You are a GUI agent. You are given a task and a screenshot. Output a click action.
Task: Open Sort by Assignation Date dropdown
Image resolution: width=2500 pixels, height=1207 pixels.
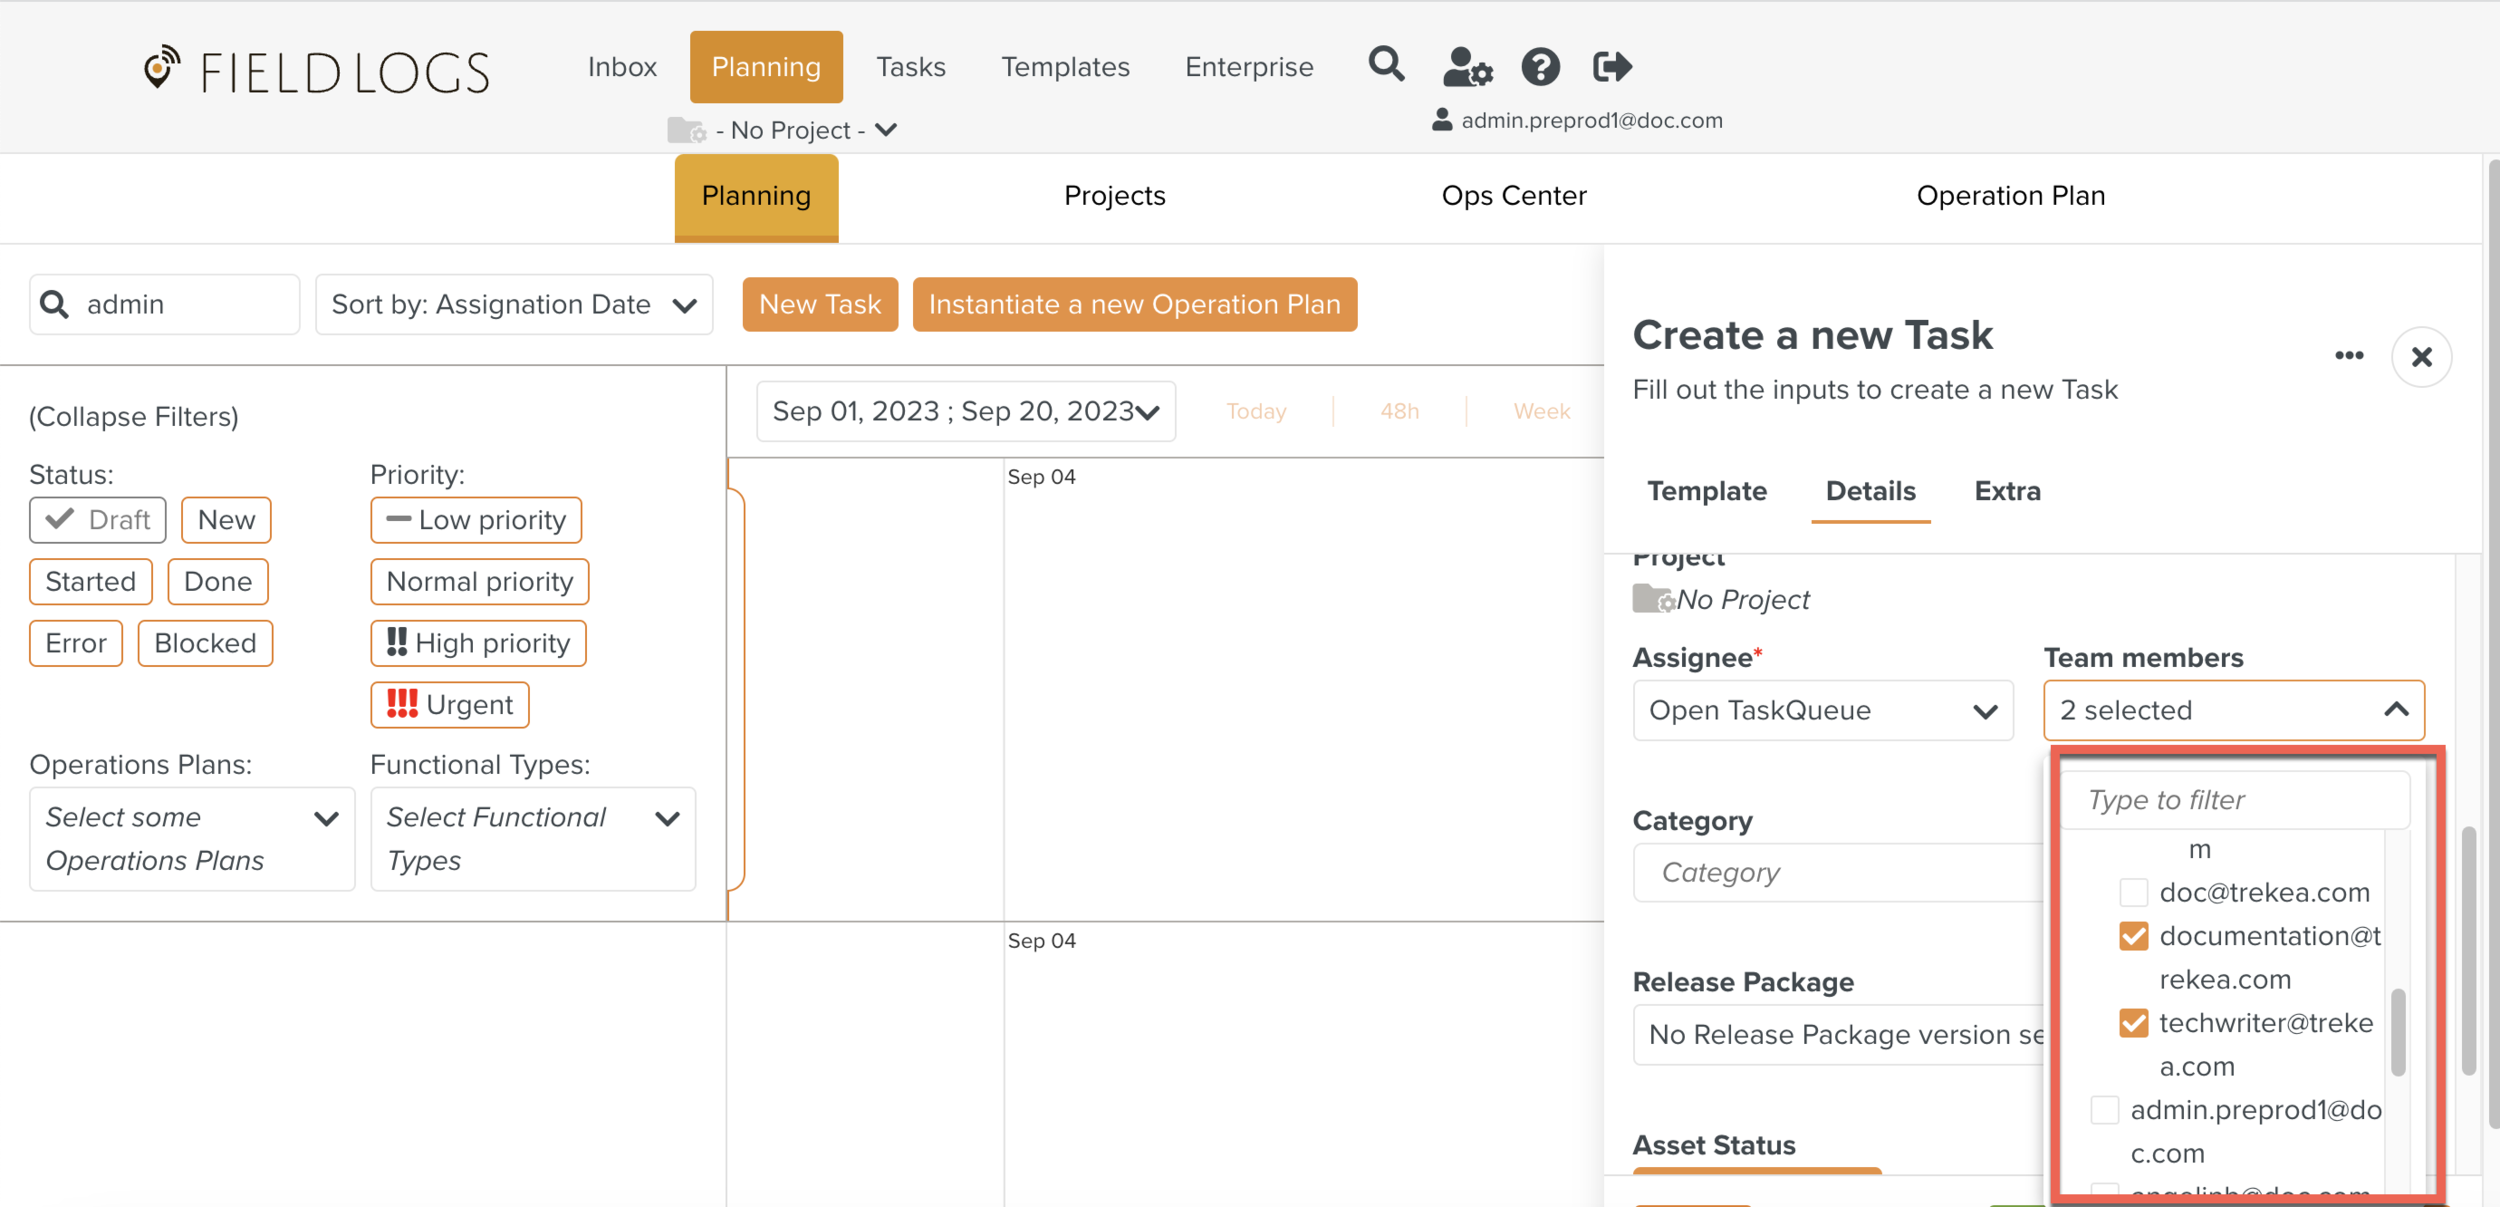tap(514, 304)
